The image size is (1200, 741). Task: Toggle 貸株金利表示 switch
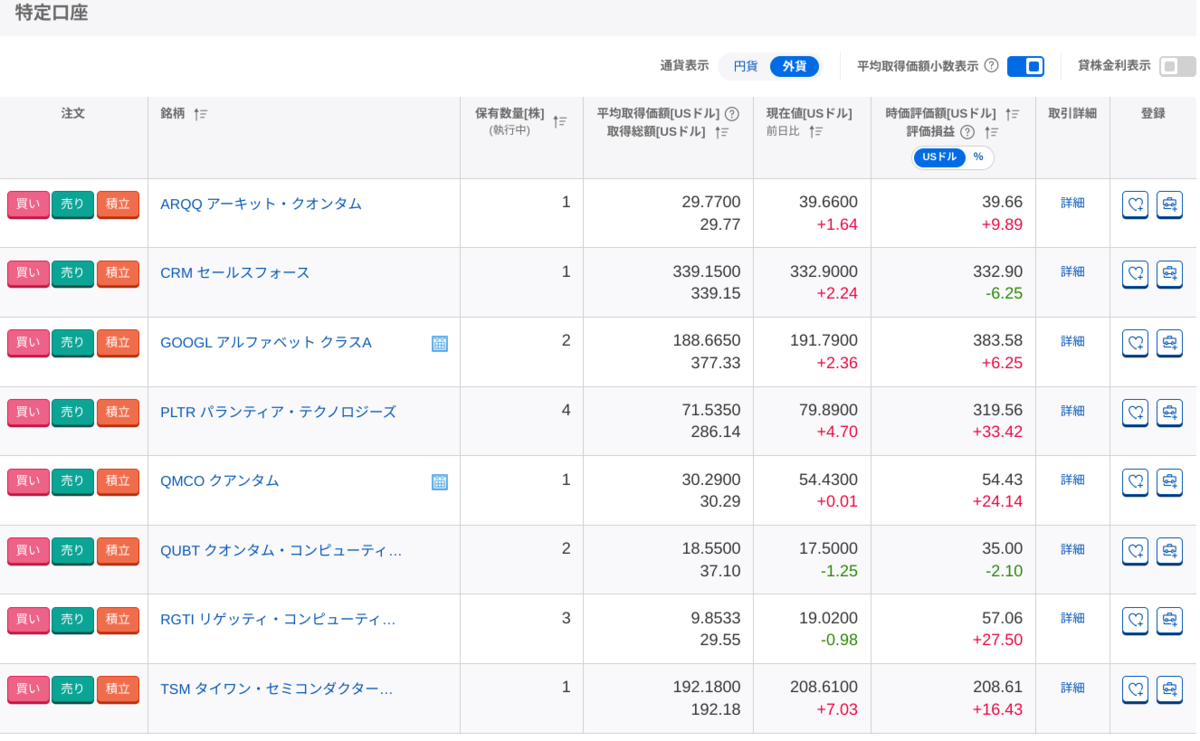[x=1177, y=66]
